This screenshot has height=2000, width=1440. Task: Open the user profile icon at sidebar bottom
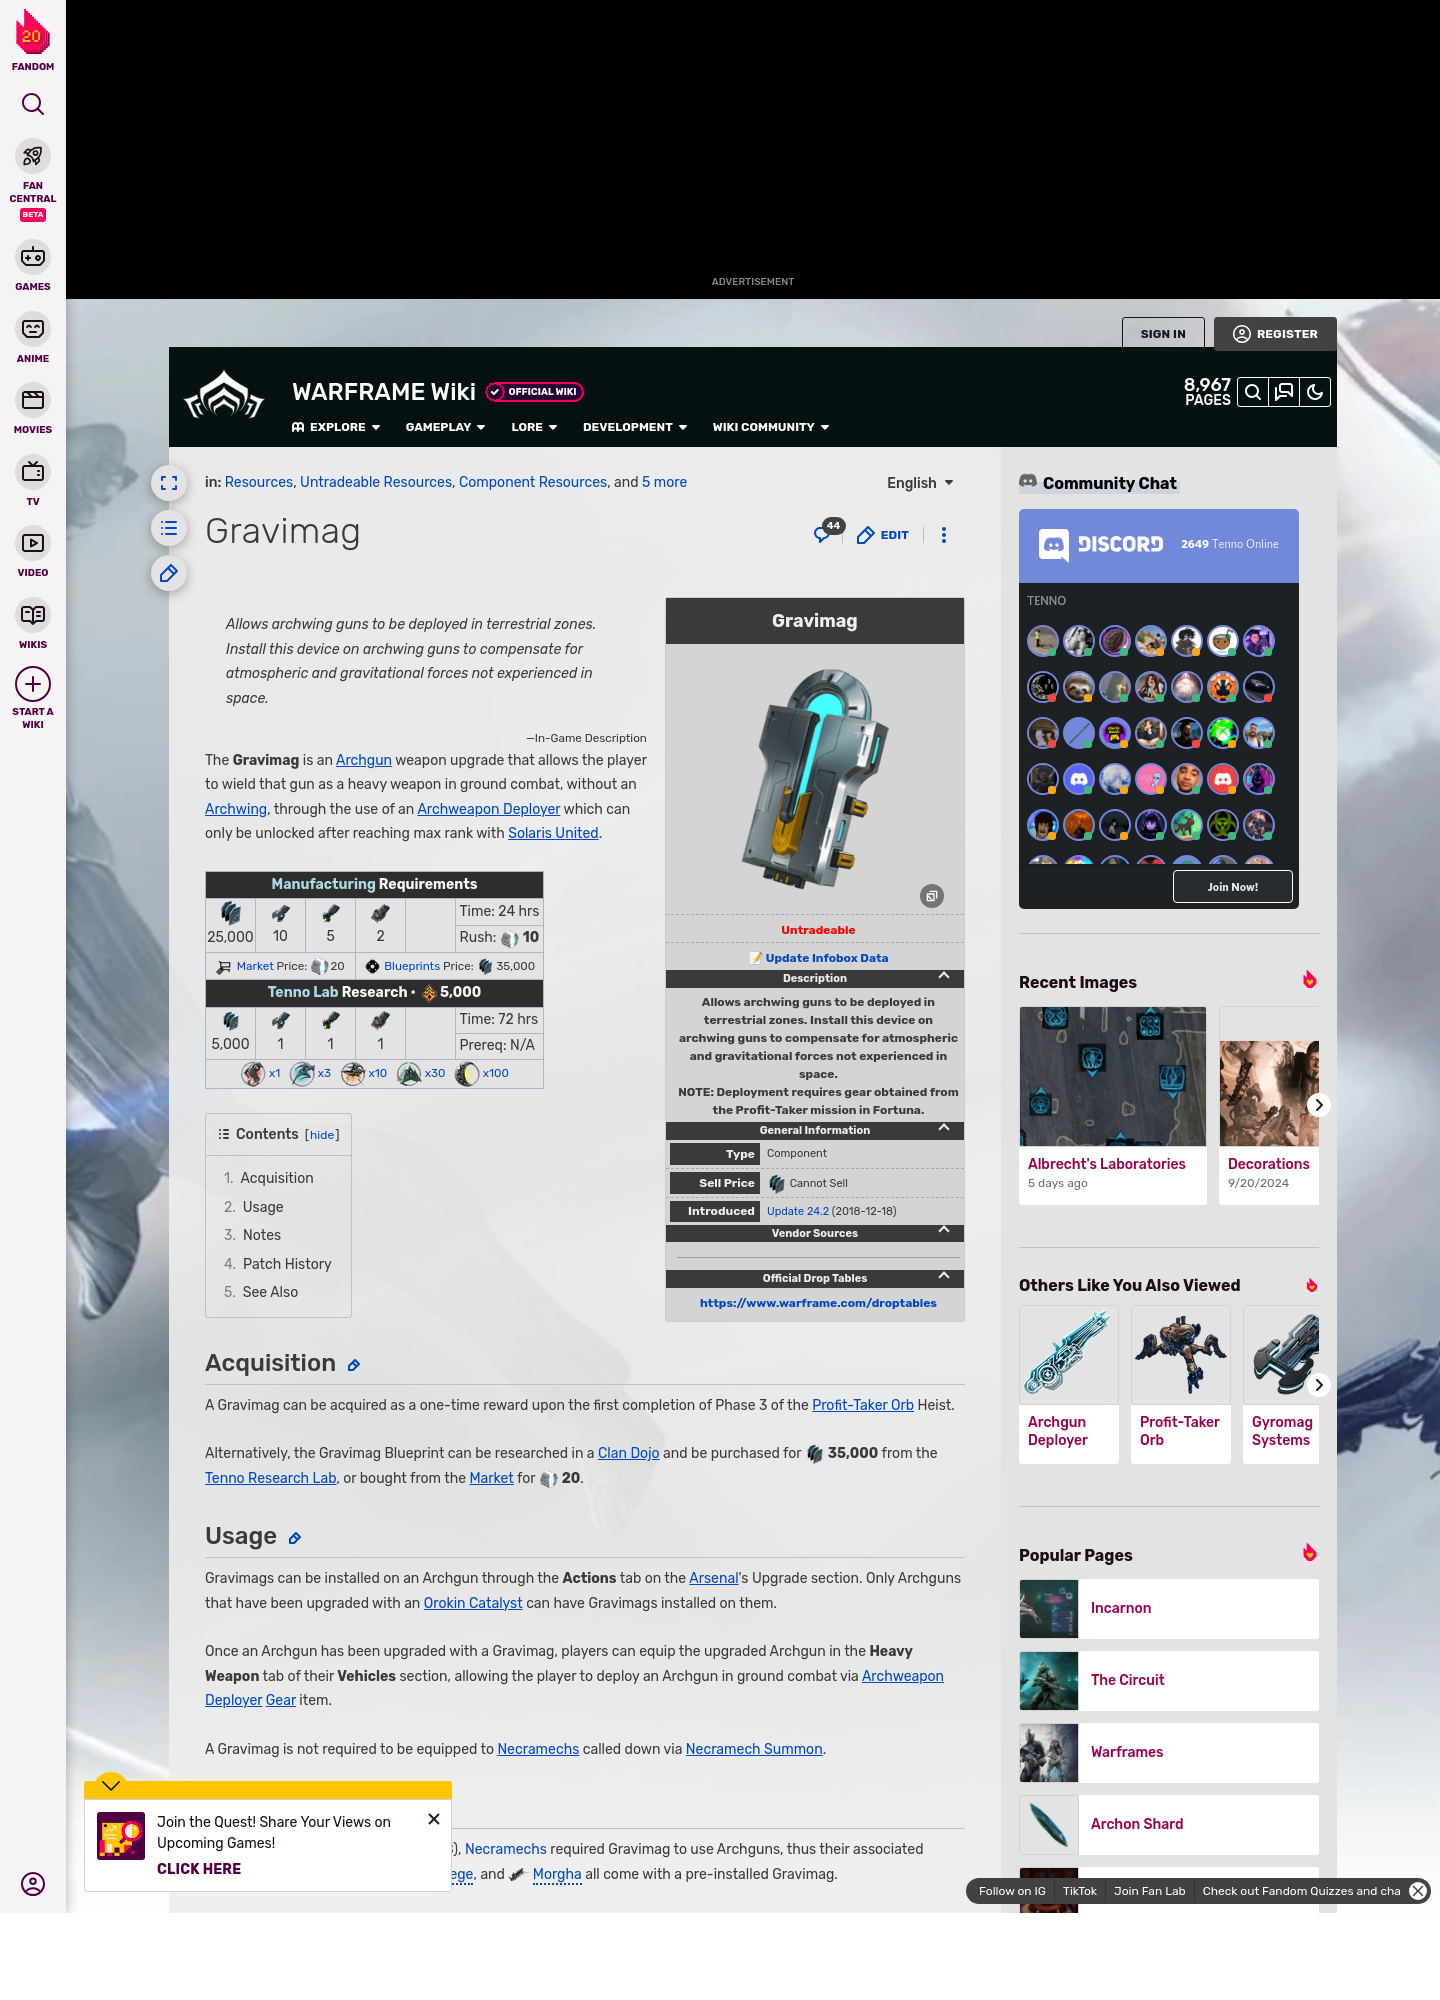33,1884
